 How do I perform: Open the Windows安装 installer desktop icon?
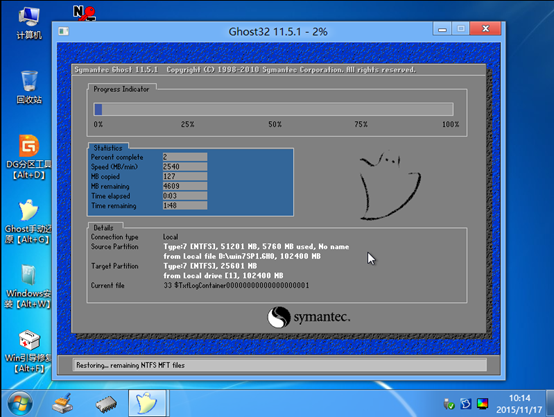[x=28, y=286]
